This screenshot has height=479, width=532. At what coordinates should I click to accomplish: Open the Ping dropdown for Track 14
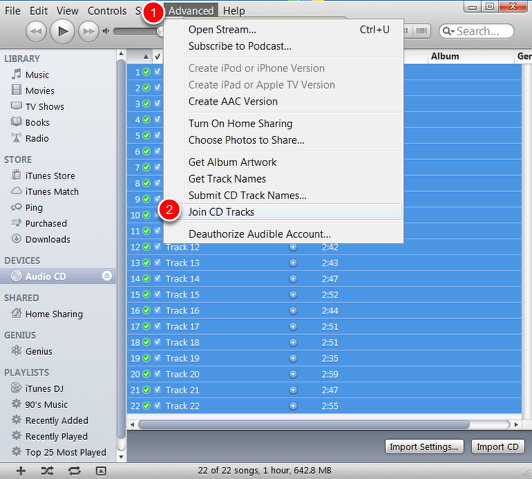click(x=293, y=279)
